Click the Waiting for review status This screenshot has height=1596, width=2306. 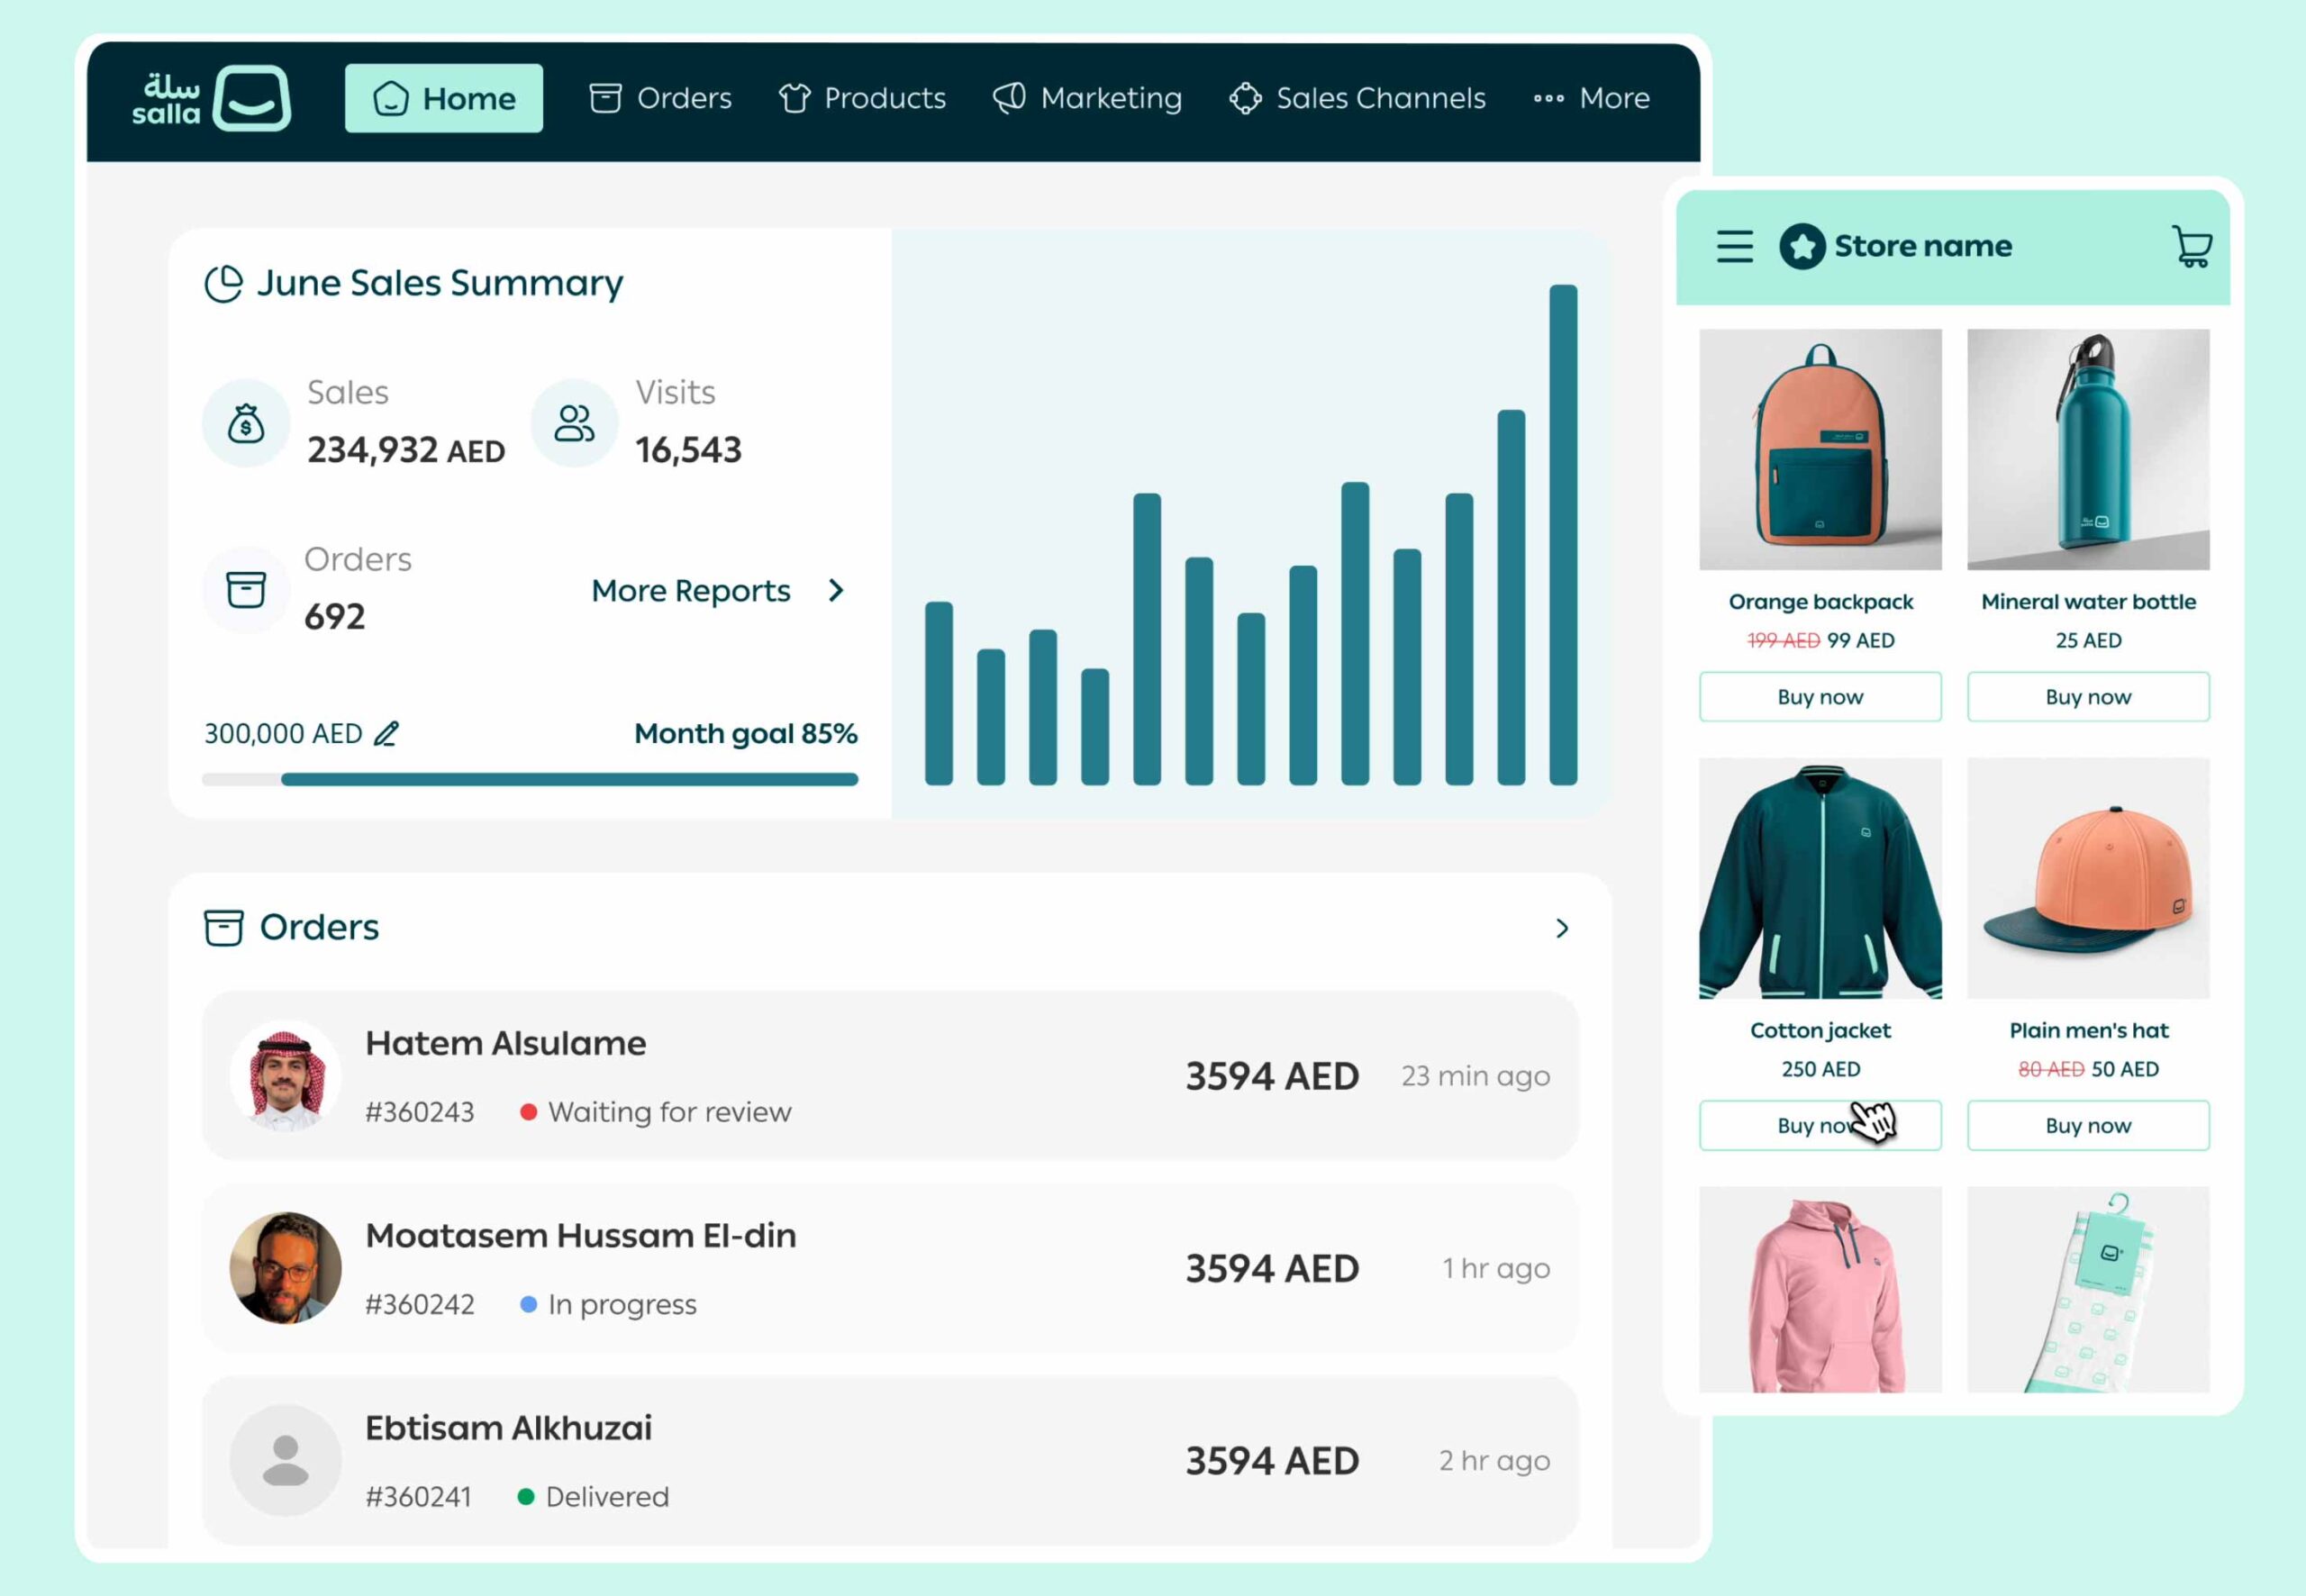pos(656,1112)
